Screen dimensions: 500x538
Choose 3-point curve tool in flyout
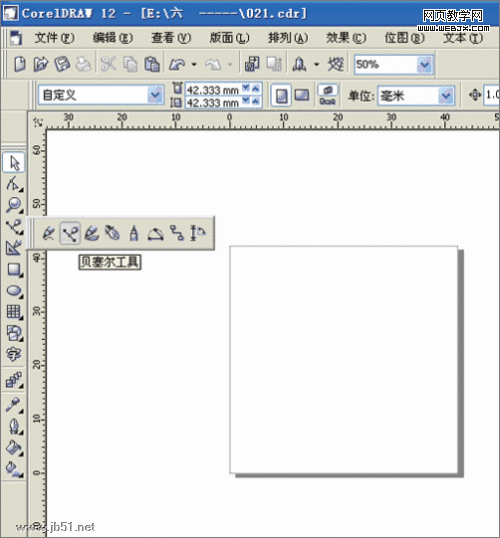coord(155,233)
